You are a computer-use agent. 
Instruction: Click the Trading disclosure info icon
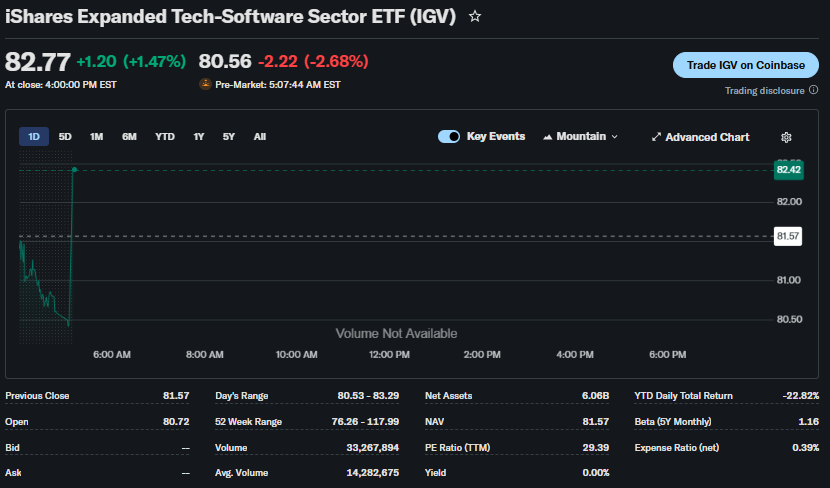813,90
